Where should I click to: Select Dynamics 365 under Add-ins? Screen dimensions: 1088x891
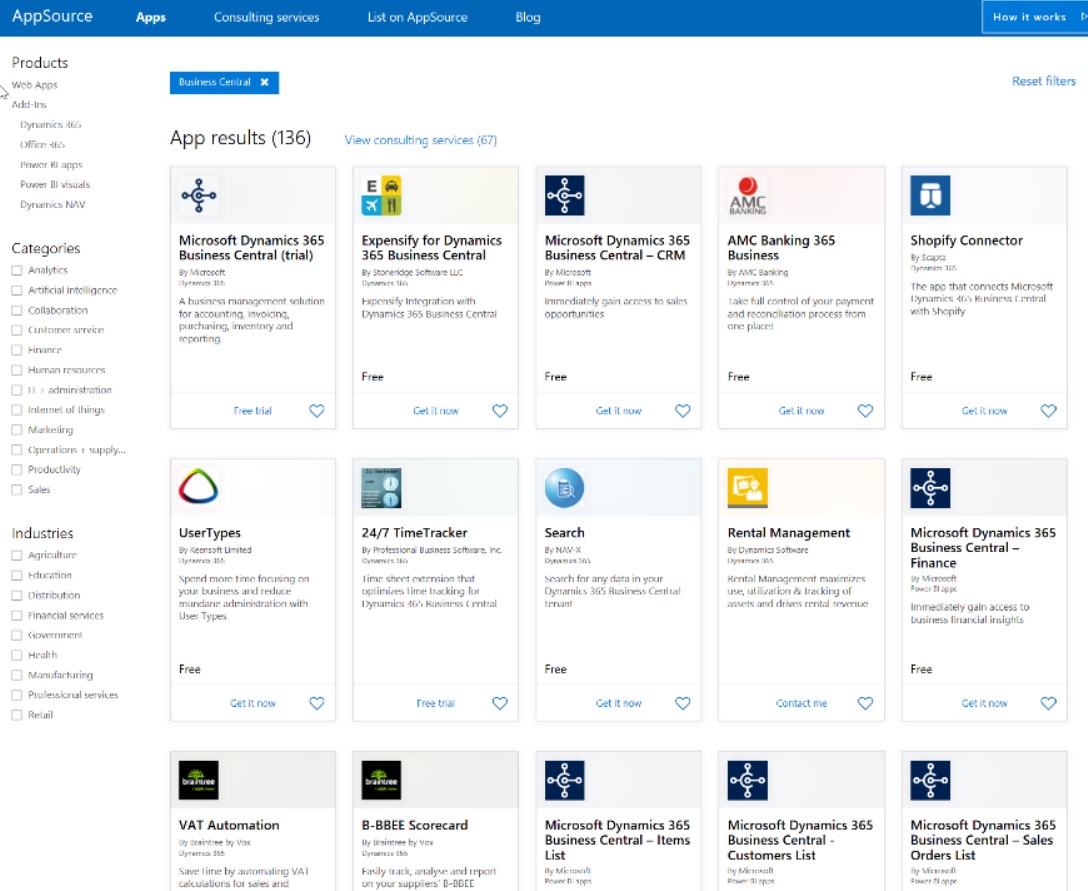[51, 125]
